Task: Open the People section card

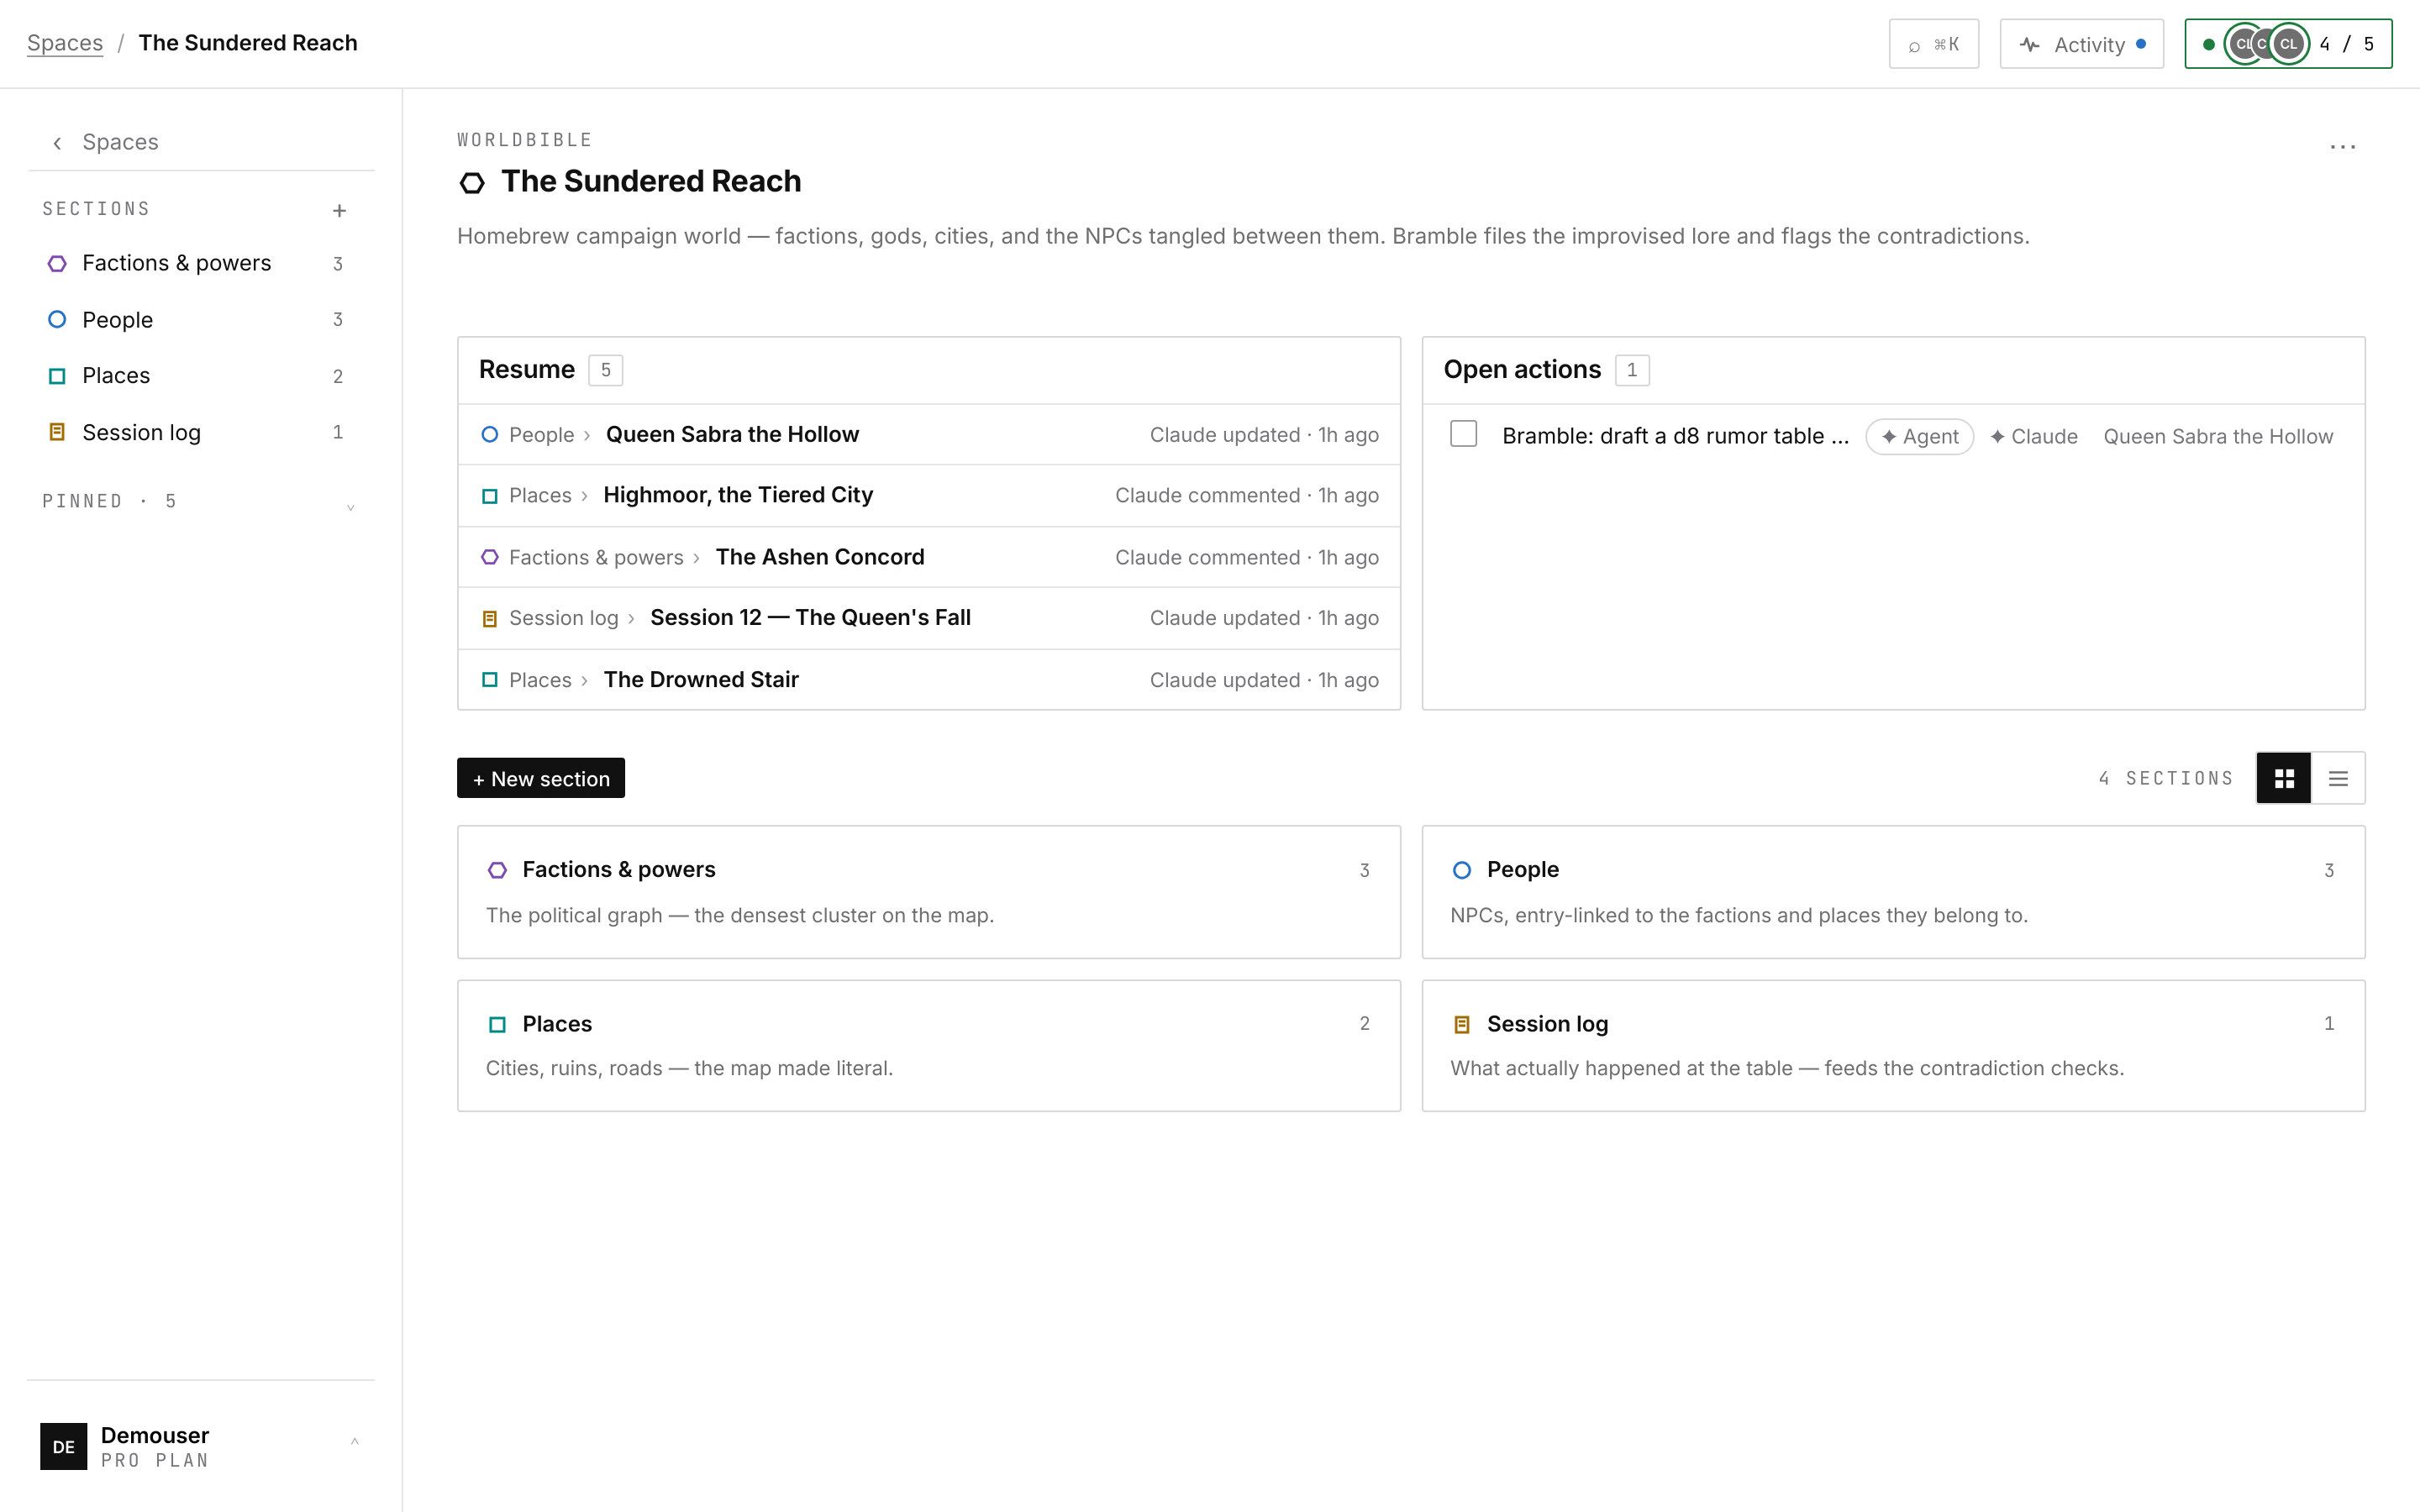Action: 1893,892
